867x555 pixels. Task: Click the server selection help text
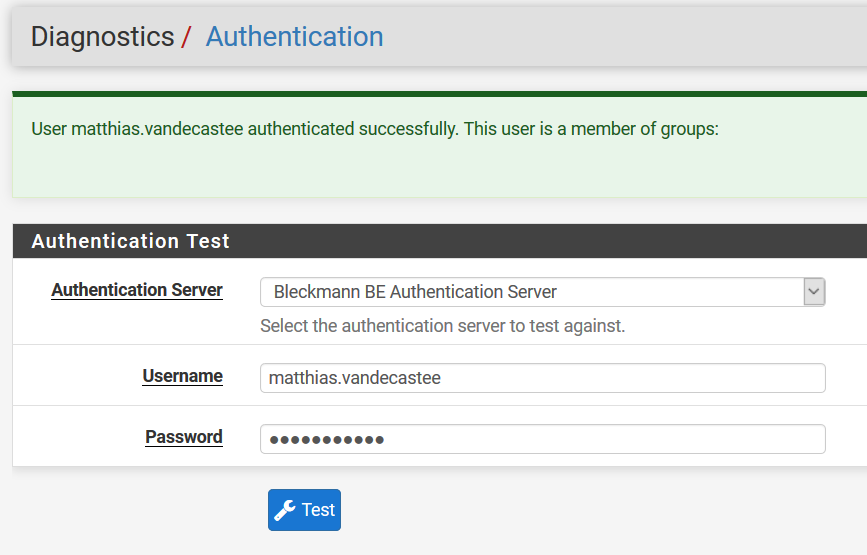442,326
